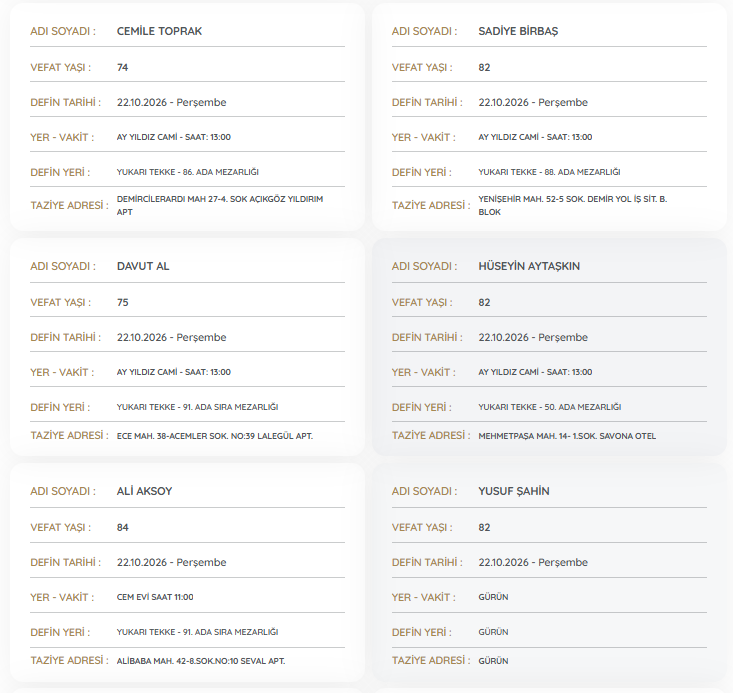Click ADI SOYADI label in Yusuf Şahin card
The image size is (733, 693).
pyautogui.click(x=424, y=491)
